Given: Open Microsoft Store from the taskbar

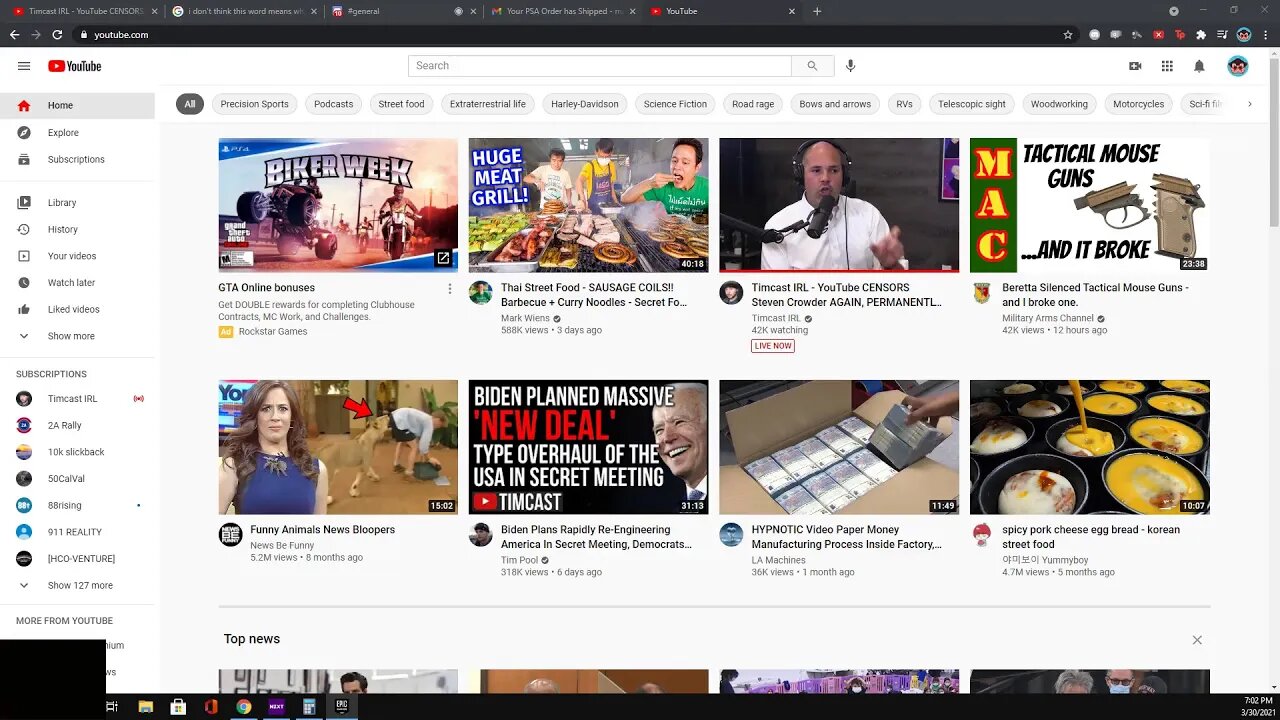Looking at the screenshot, I should pos(178,706).
